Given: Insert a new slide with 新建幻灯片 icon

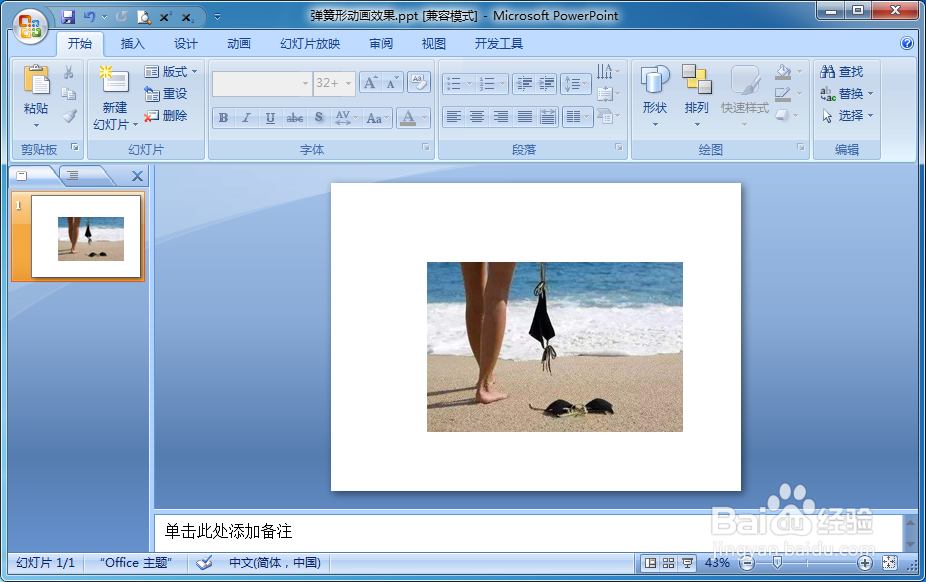Looking at the screenshot, I should (115, 80).
